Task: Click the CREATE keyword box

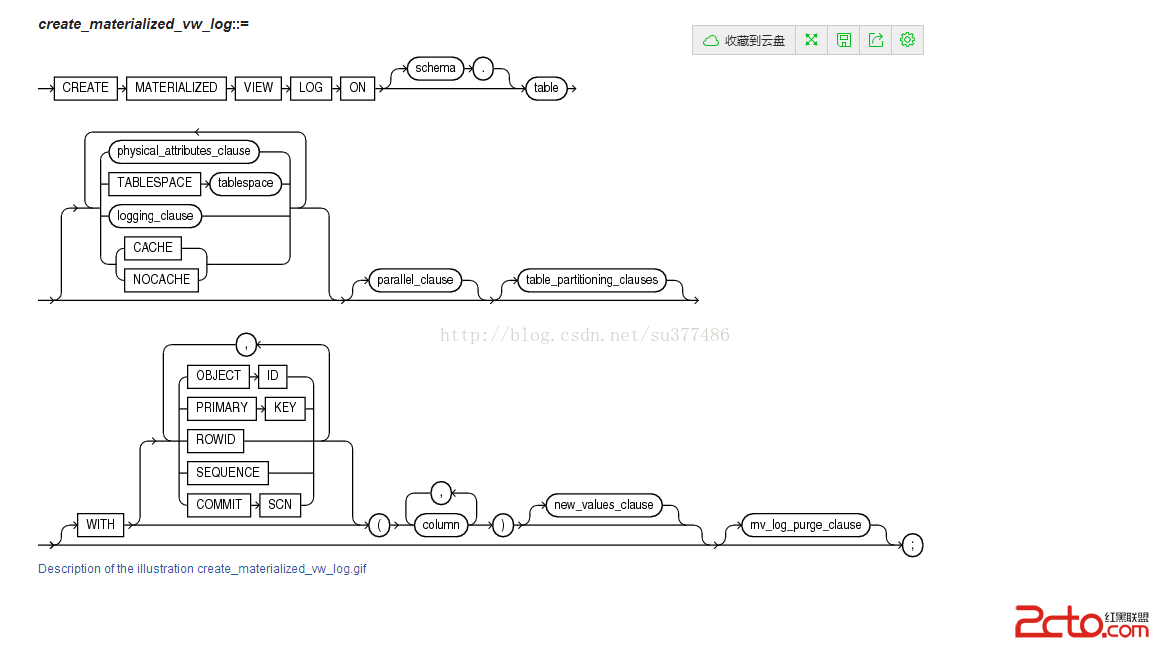Action: (85, 88)
